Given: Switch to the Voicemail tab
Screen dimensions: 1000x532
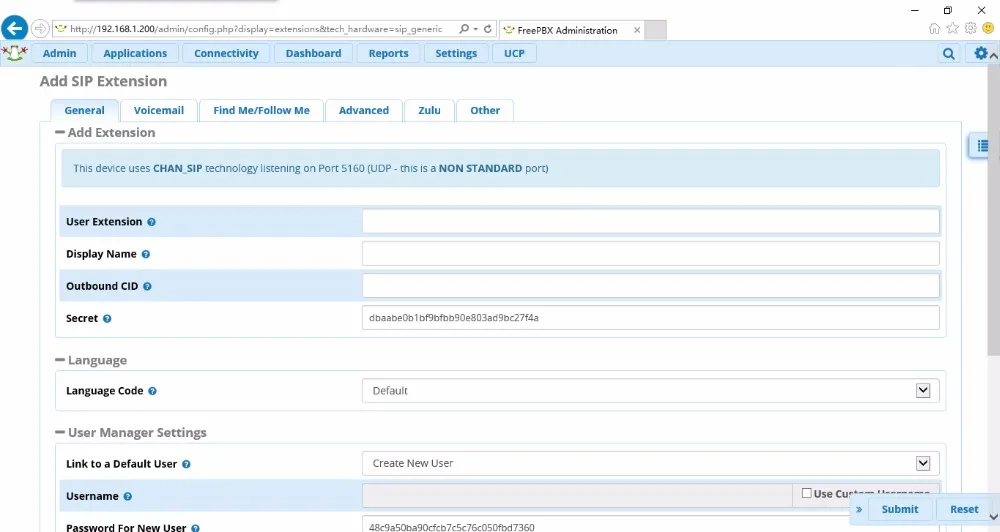Looking at the screenshot, I should 158,110.
